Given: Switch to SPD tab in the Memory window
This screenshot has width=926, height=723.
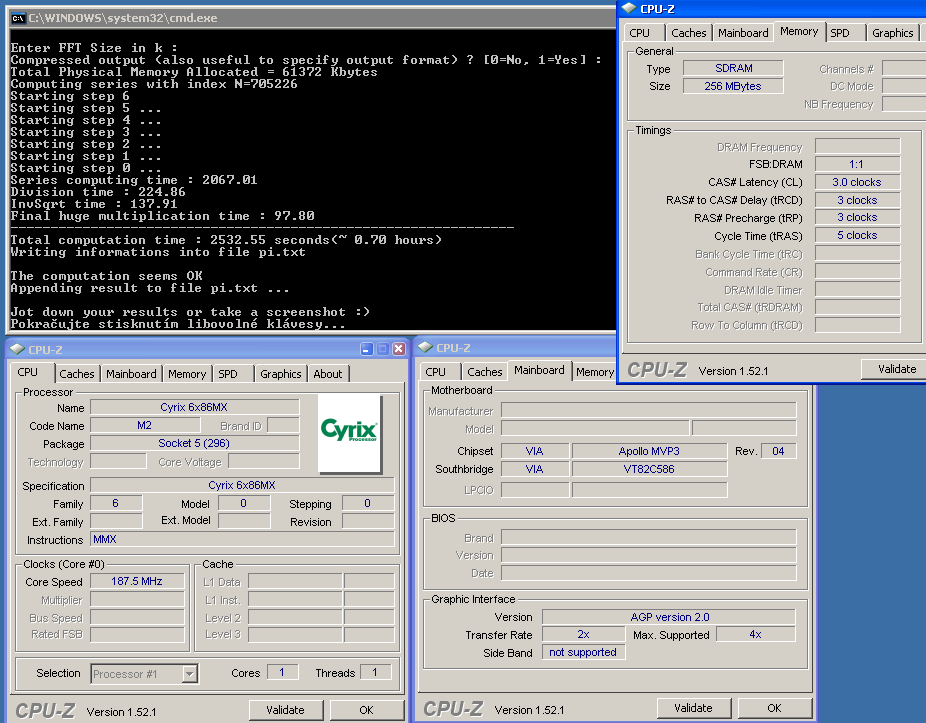Looking at the screenshot, I should [840, 33].
